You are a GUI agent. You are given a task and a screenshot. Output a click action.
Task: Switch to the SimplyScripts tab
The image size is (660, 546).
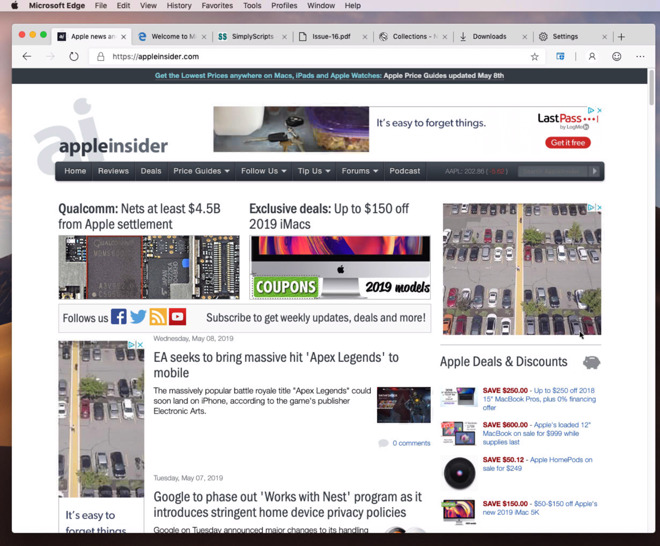tap(252, 37)
